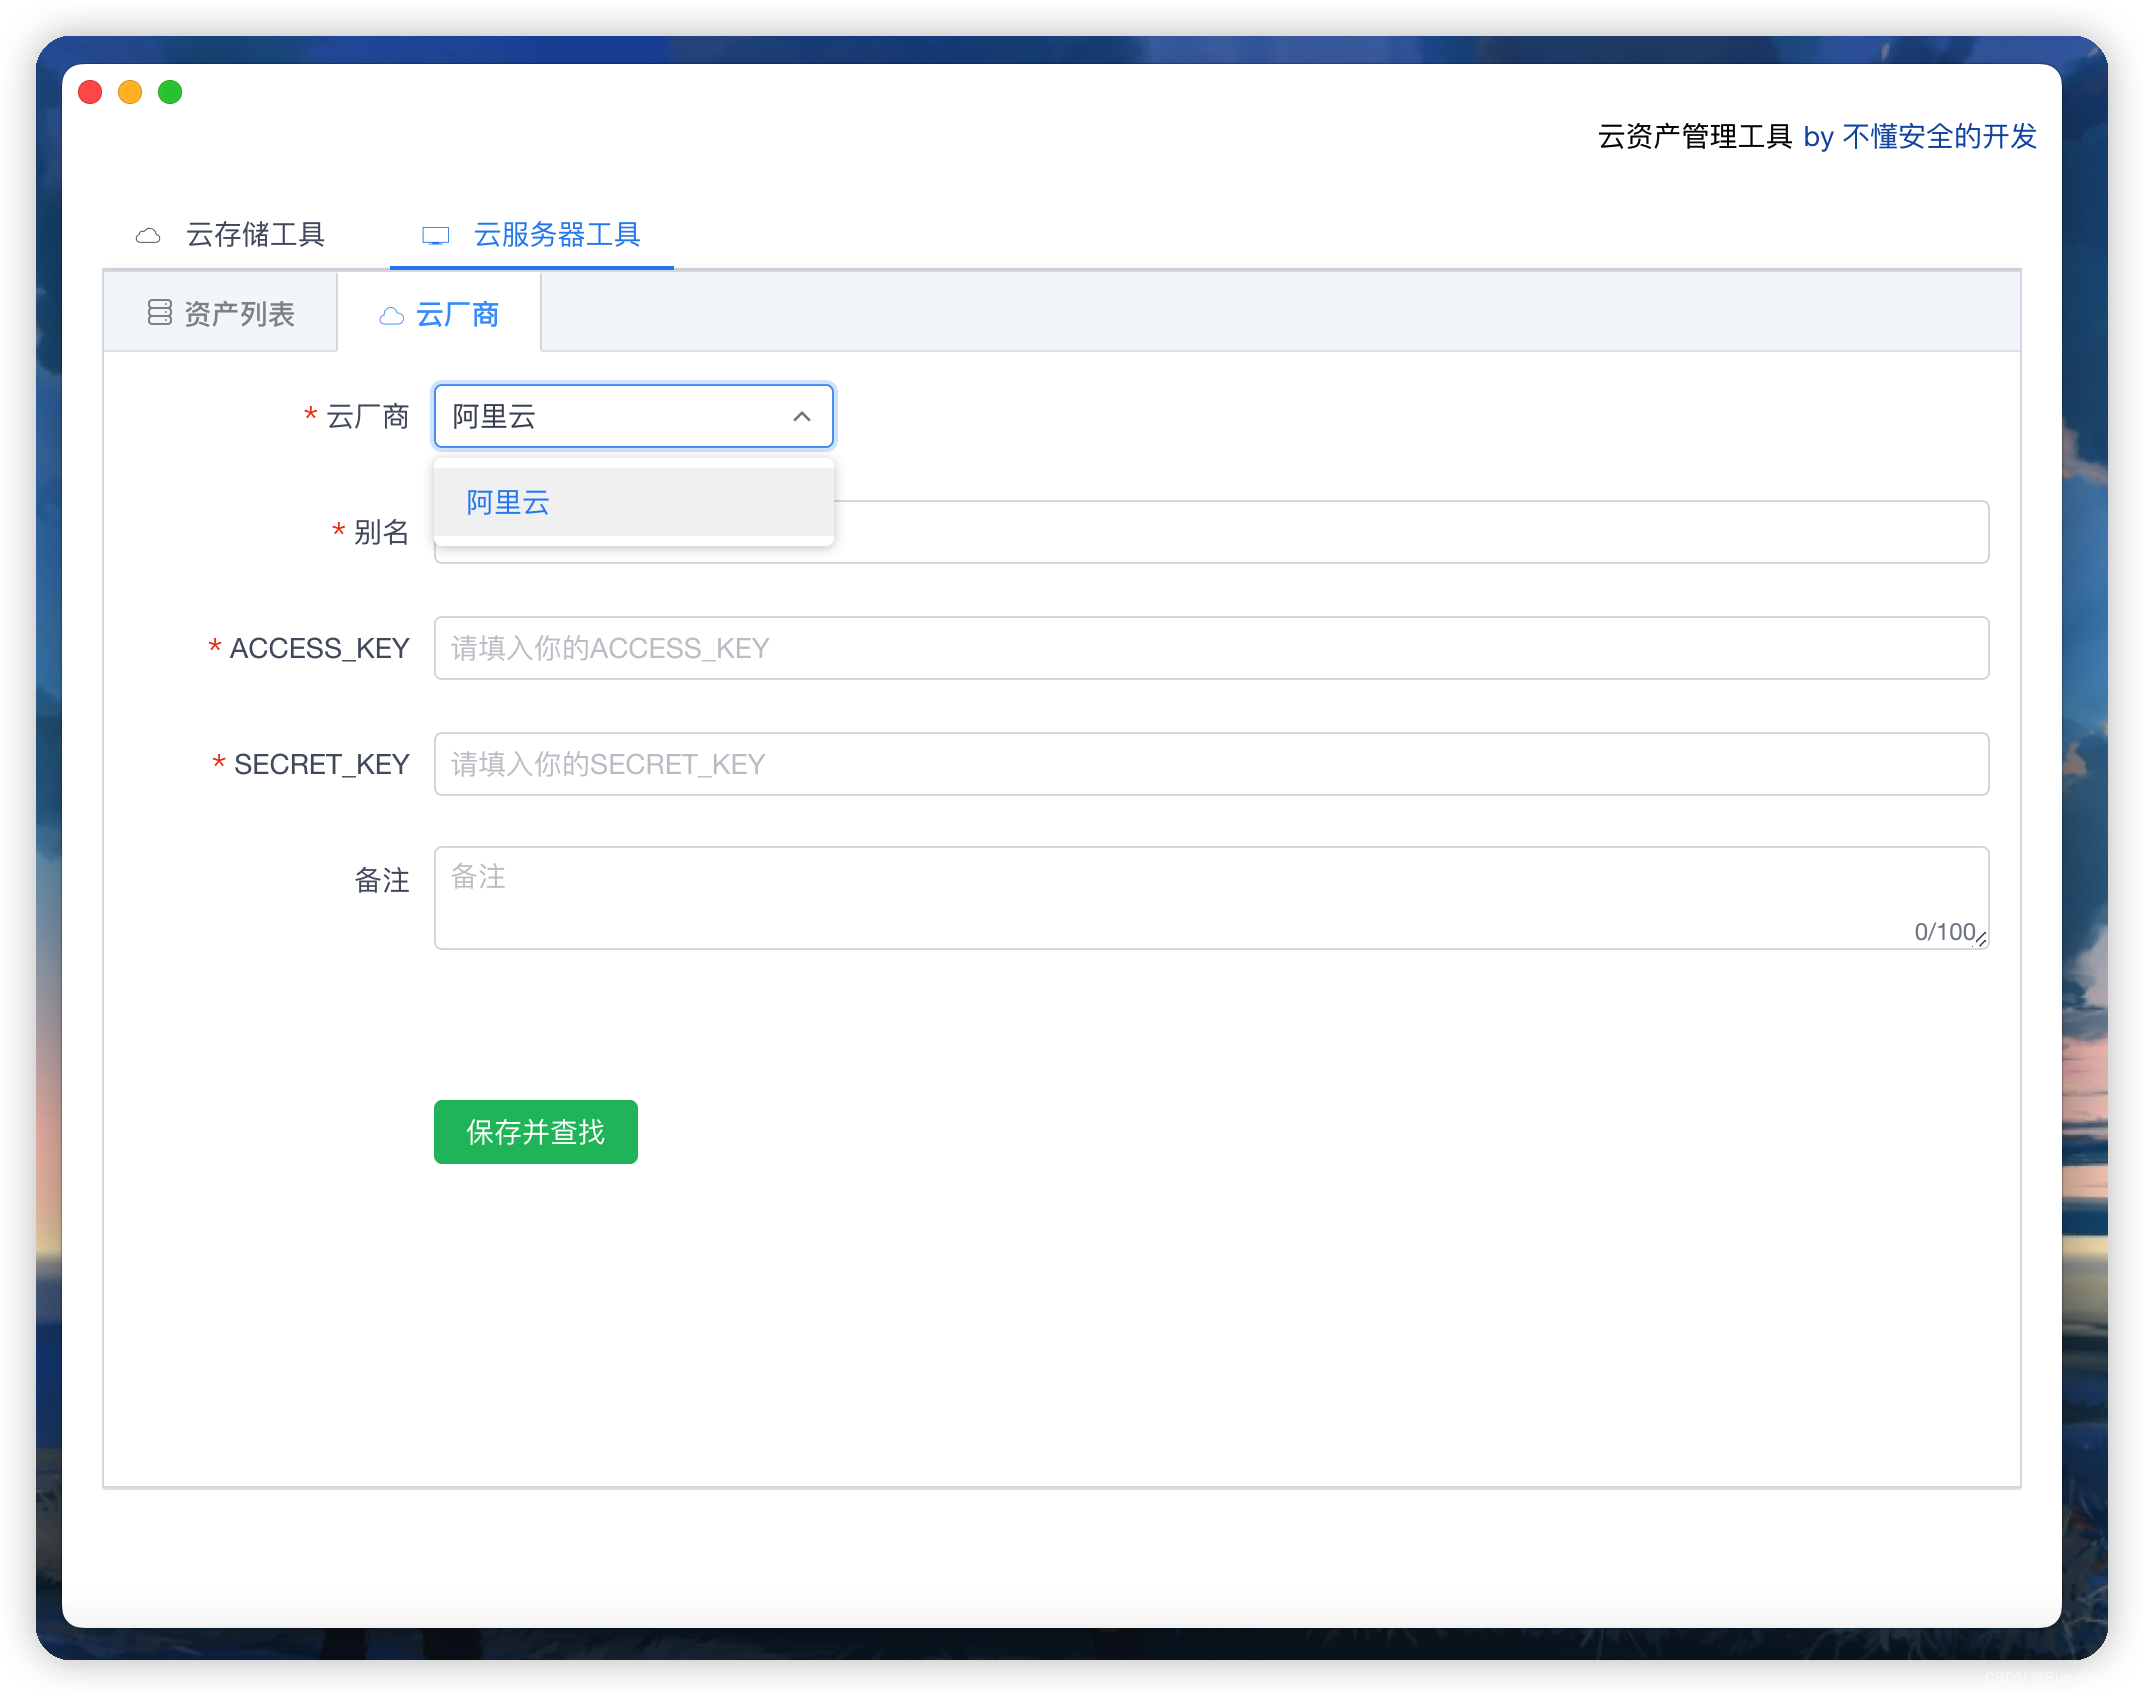Click the green zoom button in window corner

click(x=170, y=92)
